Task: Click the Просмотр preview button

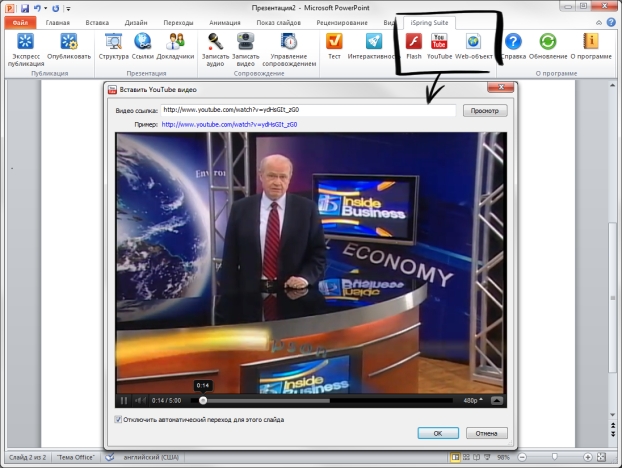Action: click(x=485, y=111)
